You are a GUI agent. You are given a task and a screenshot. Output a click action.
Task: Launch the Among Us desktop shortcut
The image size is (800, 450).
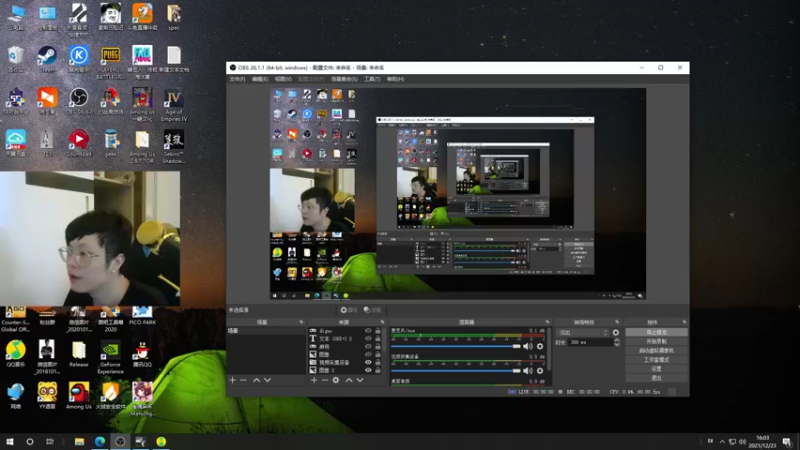[79, 396]
